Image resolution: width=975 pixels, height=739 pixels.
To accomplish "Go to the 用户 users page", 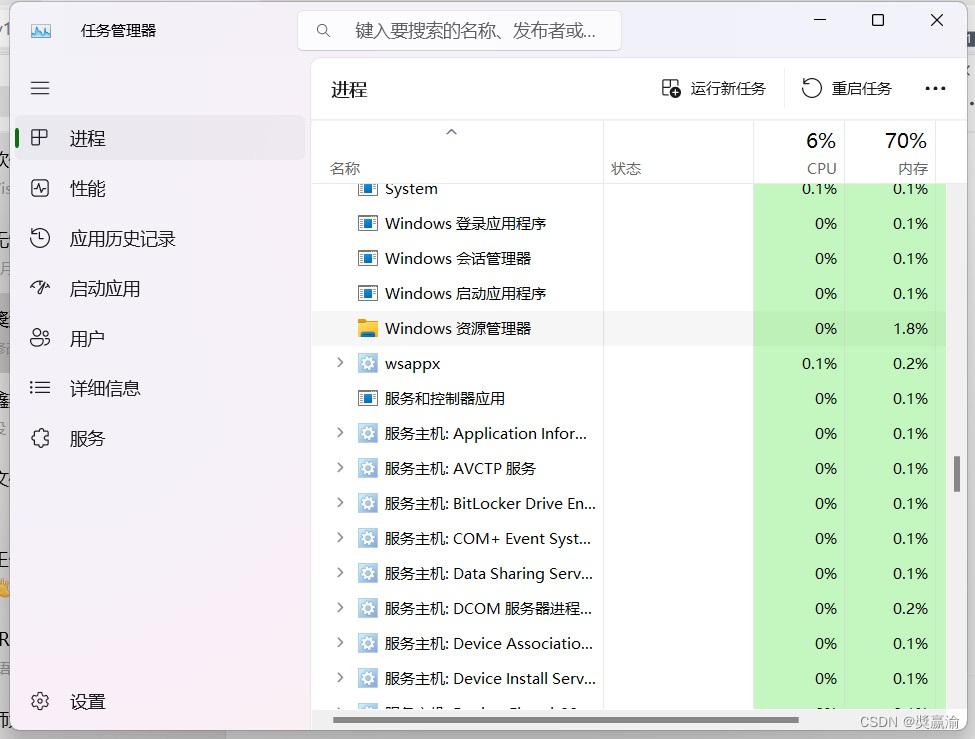I will [160, 338].
